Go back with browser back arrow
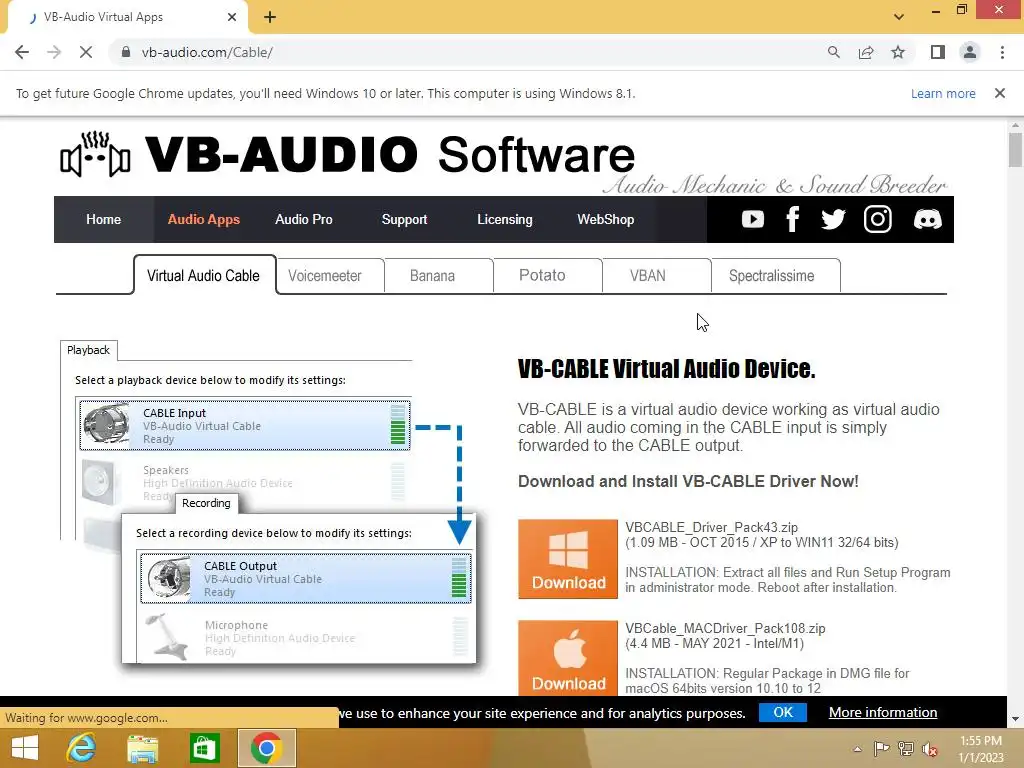The image size is (1024, 768). pos(22,52)
